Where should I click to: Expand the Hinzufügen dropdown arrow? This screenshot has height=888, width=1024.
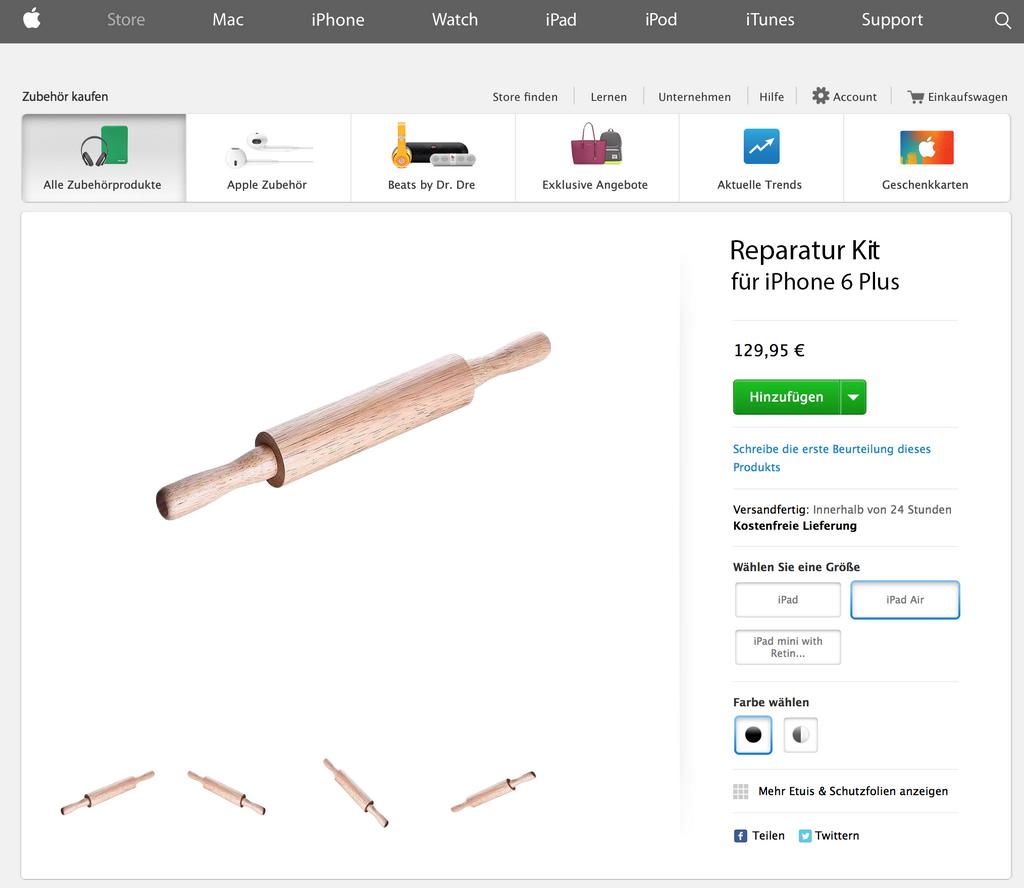tap(853, 397)
